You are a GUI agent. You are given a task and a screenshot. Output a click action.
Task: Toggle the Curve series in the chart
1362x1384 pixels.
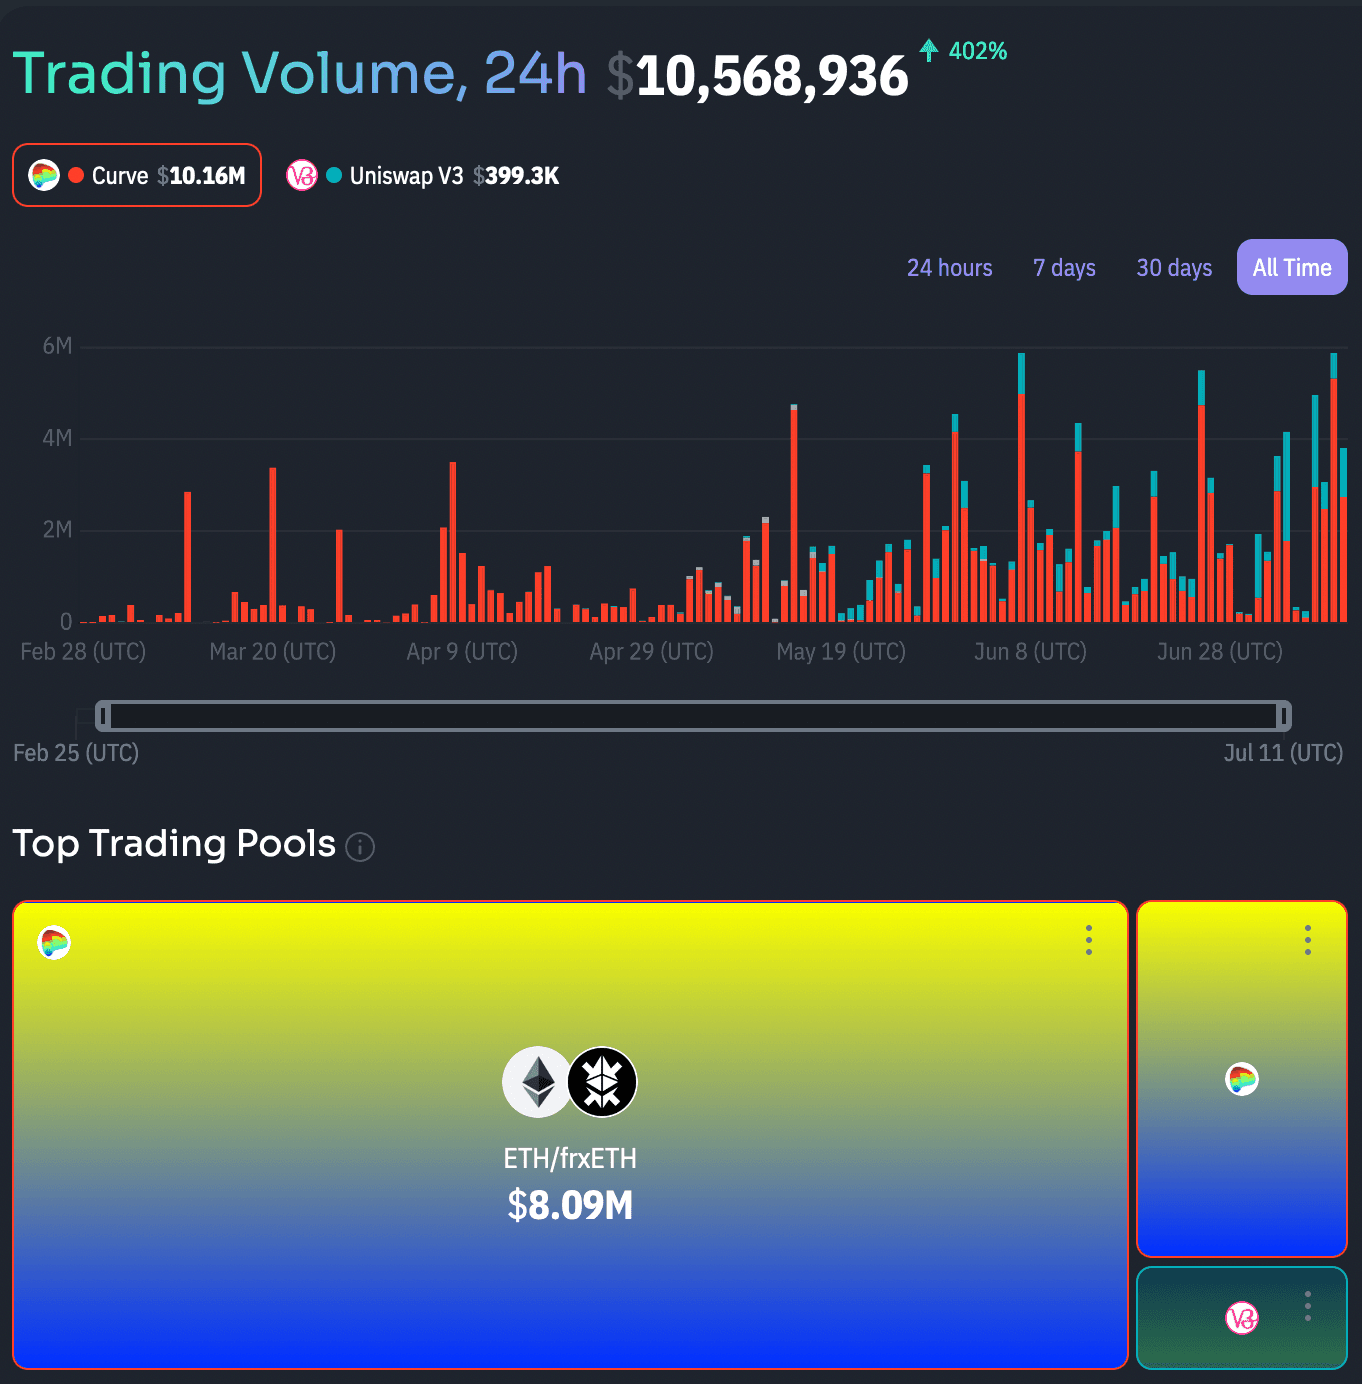[137, 176]
